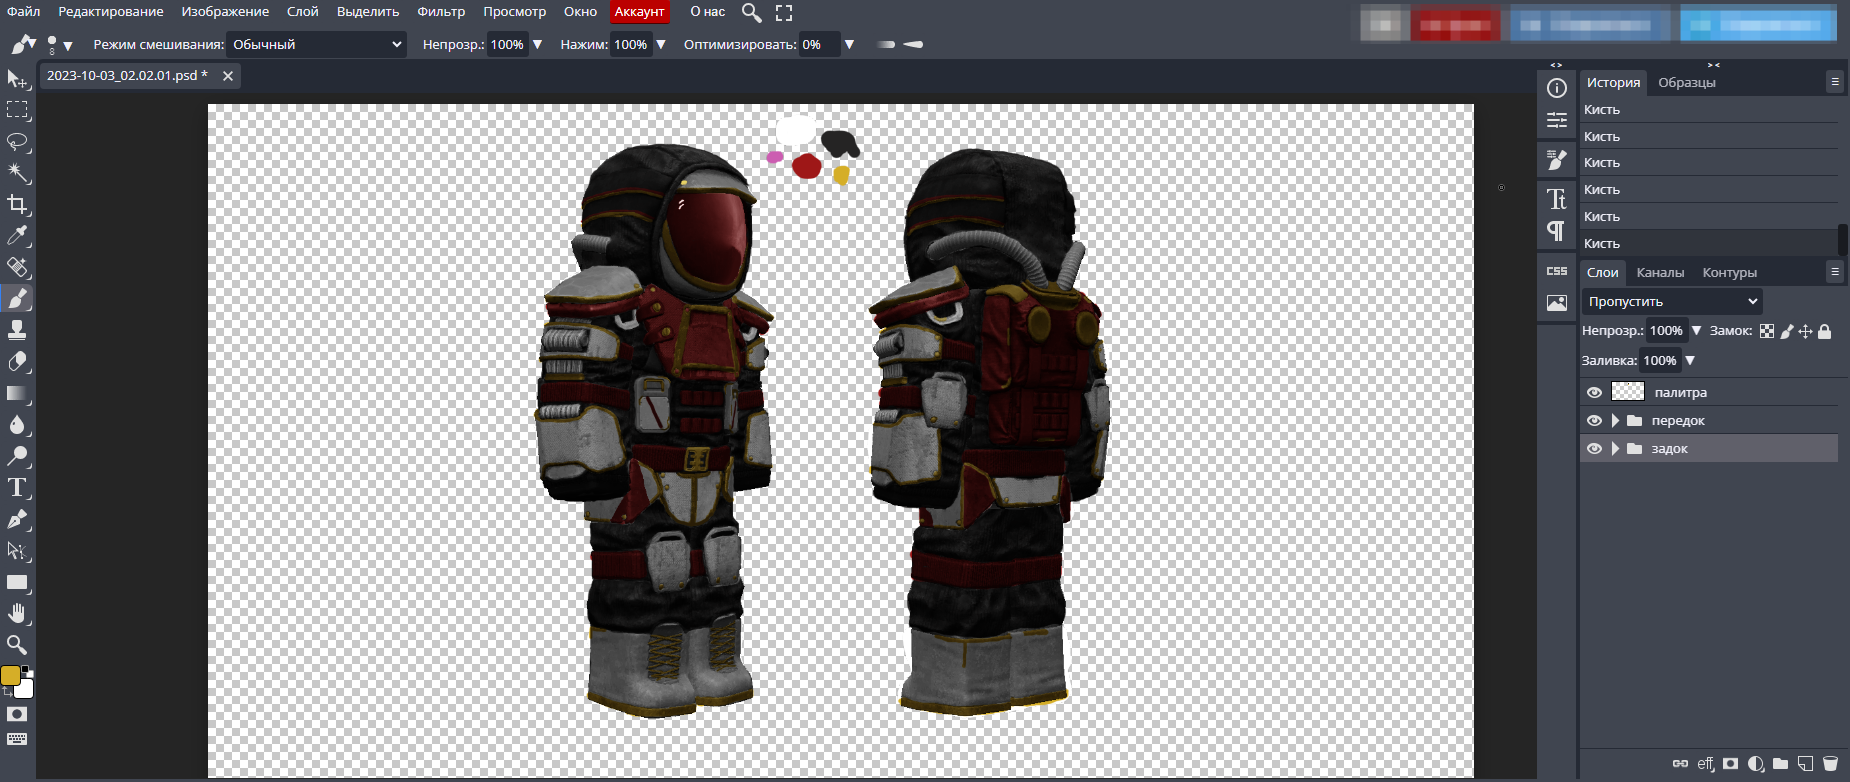
Task: Expand the задок folder
Action: coord(1615,448)
